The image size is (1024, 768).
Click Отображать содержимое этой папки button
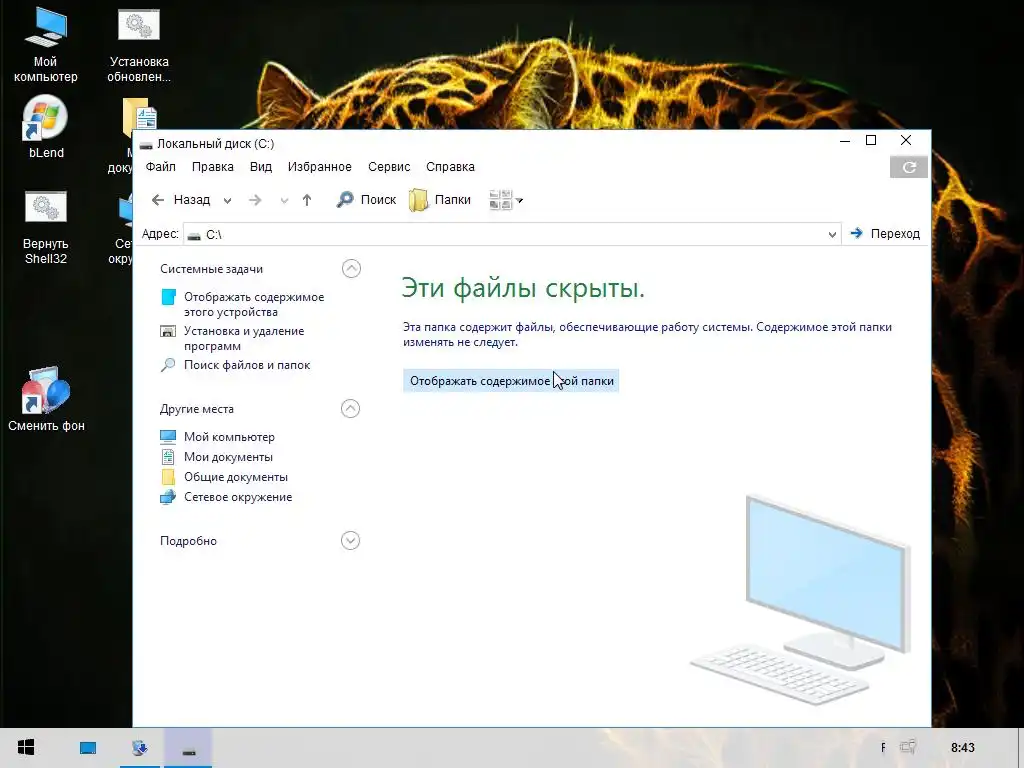click(x=511, y=381)
